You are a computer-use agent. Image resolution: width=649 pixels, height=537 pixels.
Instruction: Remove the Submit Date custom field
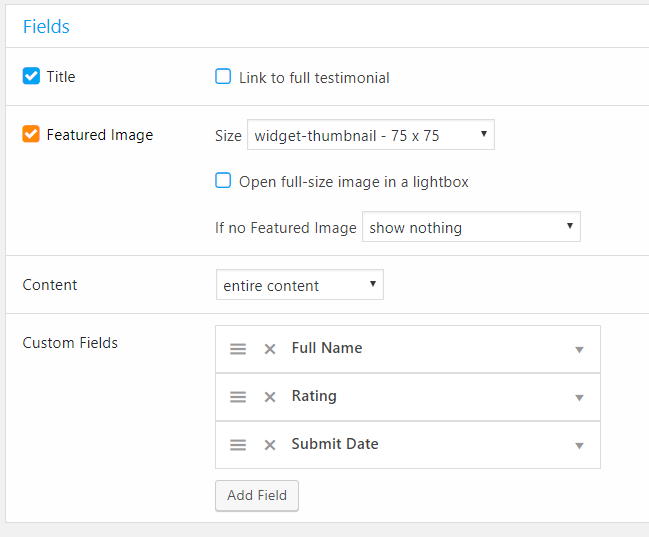tap(270, 445)
